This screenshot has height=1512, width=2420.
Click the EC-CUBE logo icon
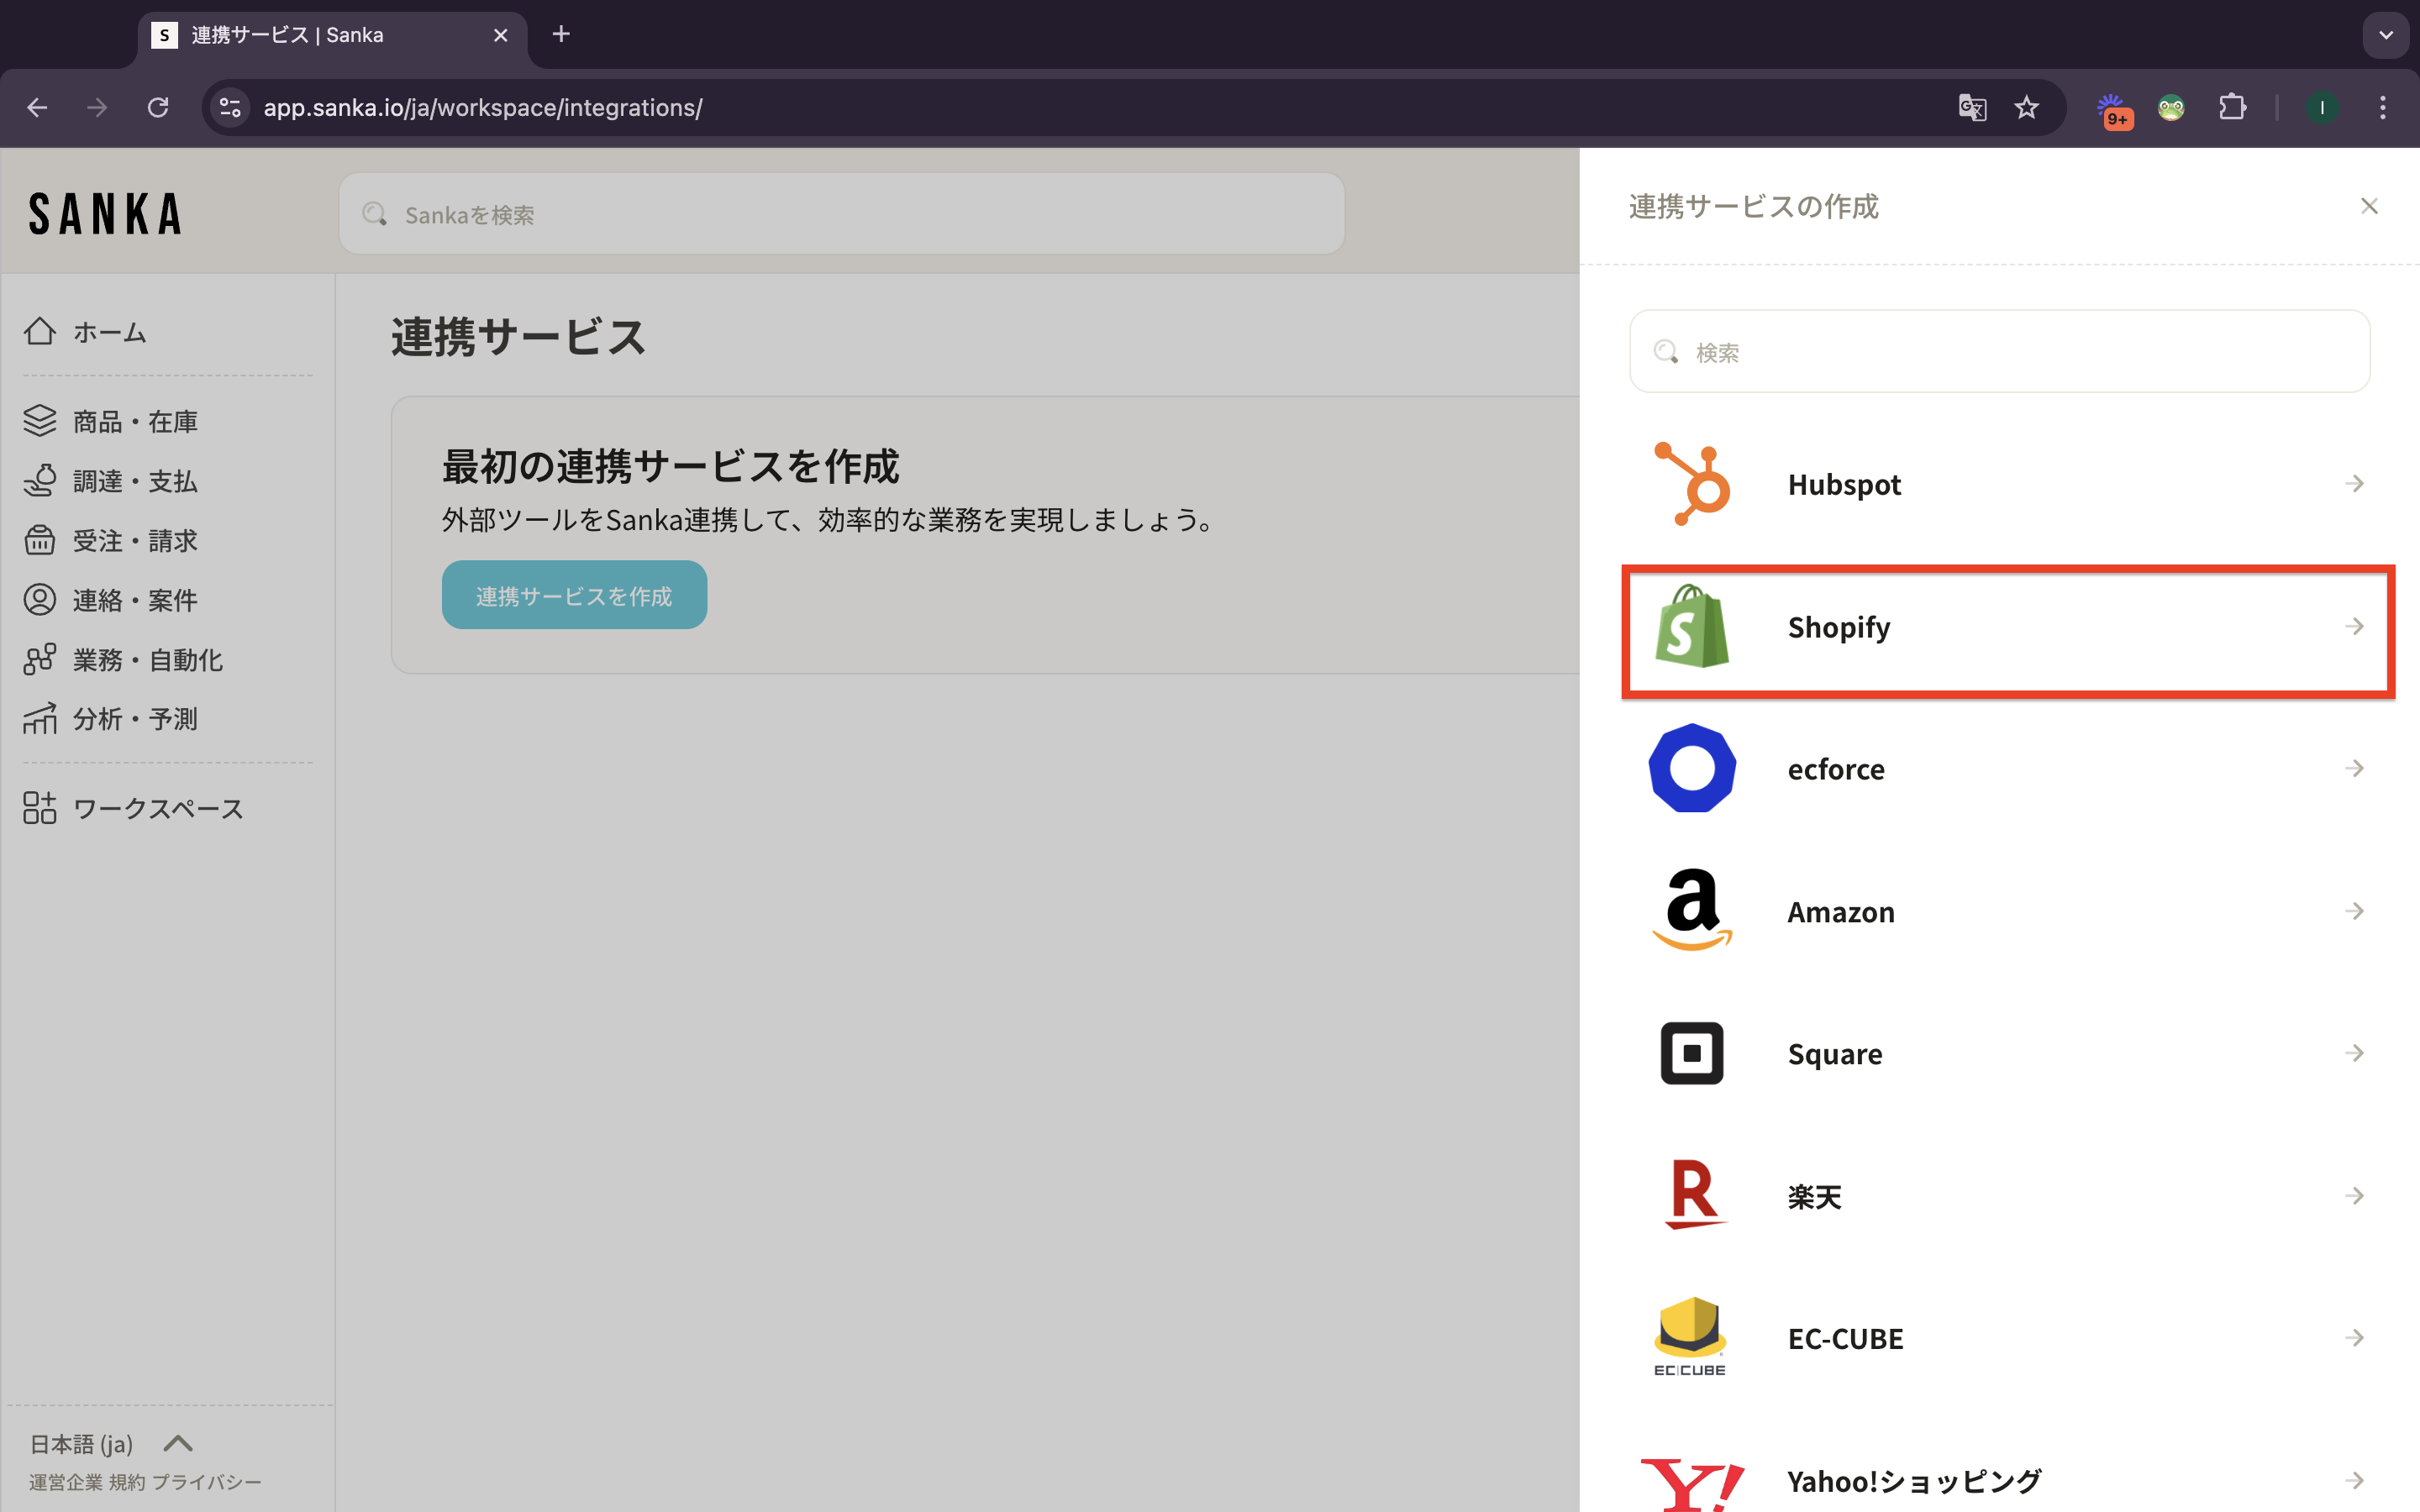pos(1690,1337)
